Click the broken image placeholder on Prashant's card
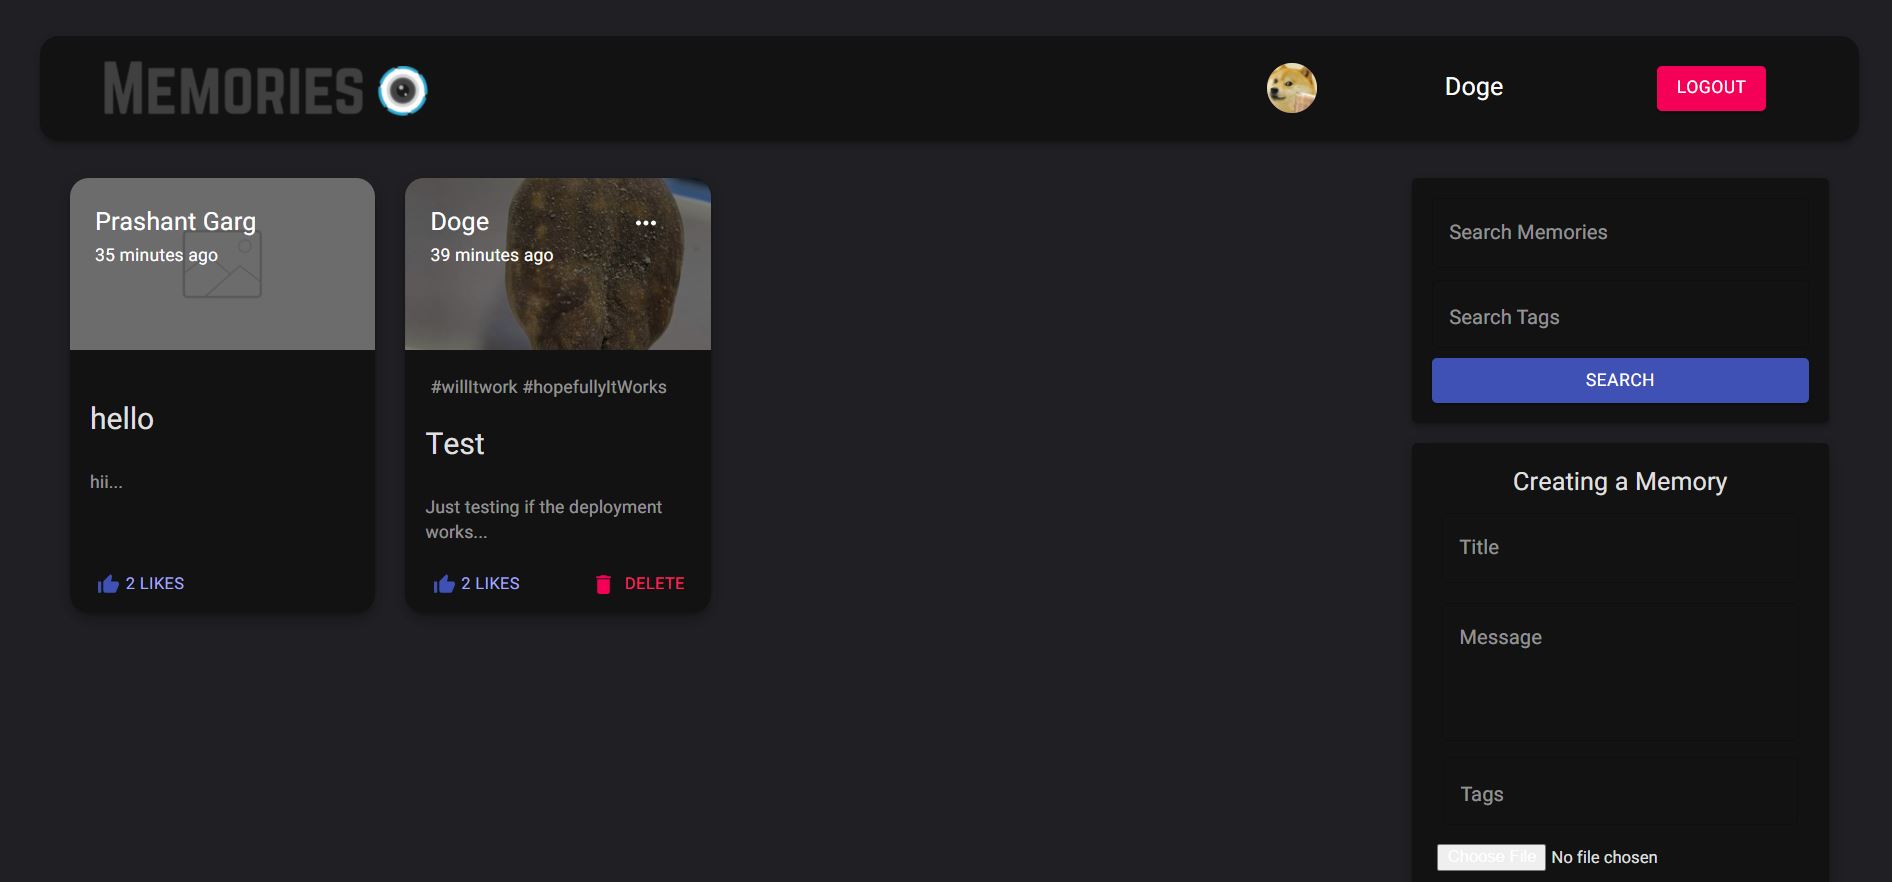This screenshot has height=882, width=1892. click(x=223, y=268)
